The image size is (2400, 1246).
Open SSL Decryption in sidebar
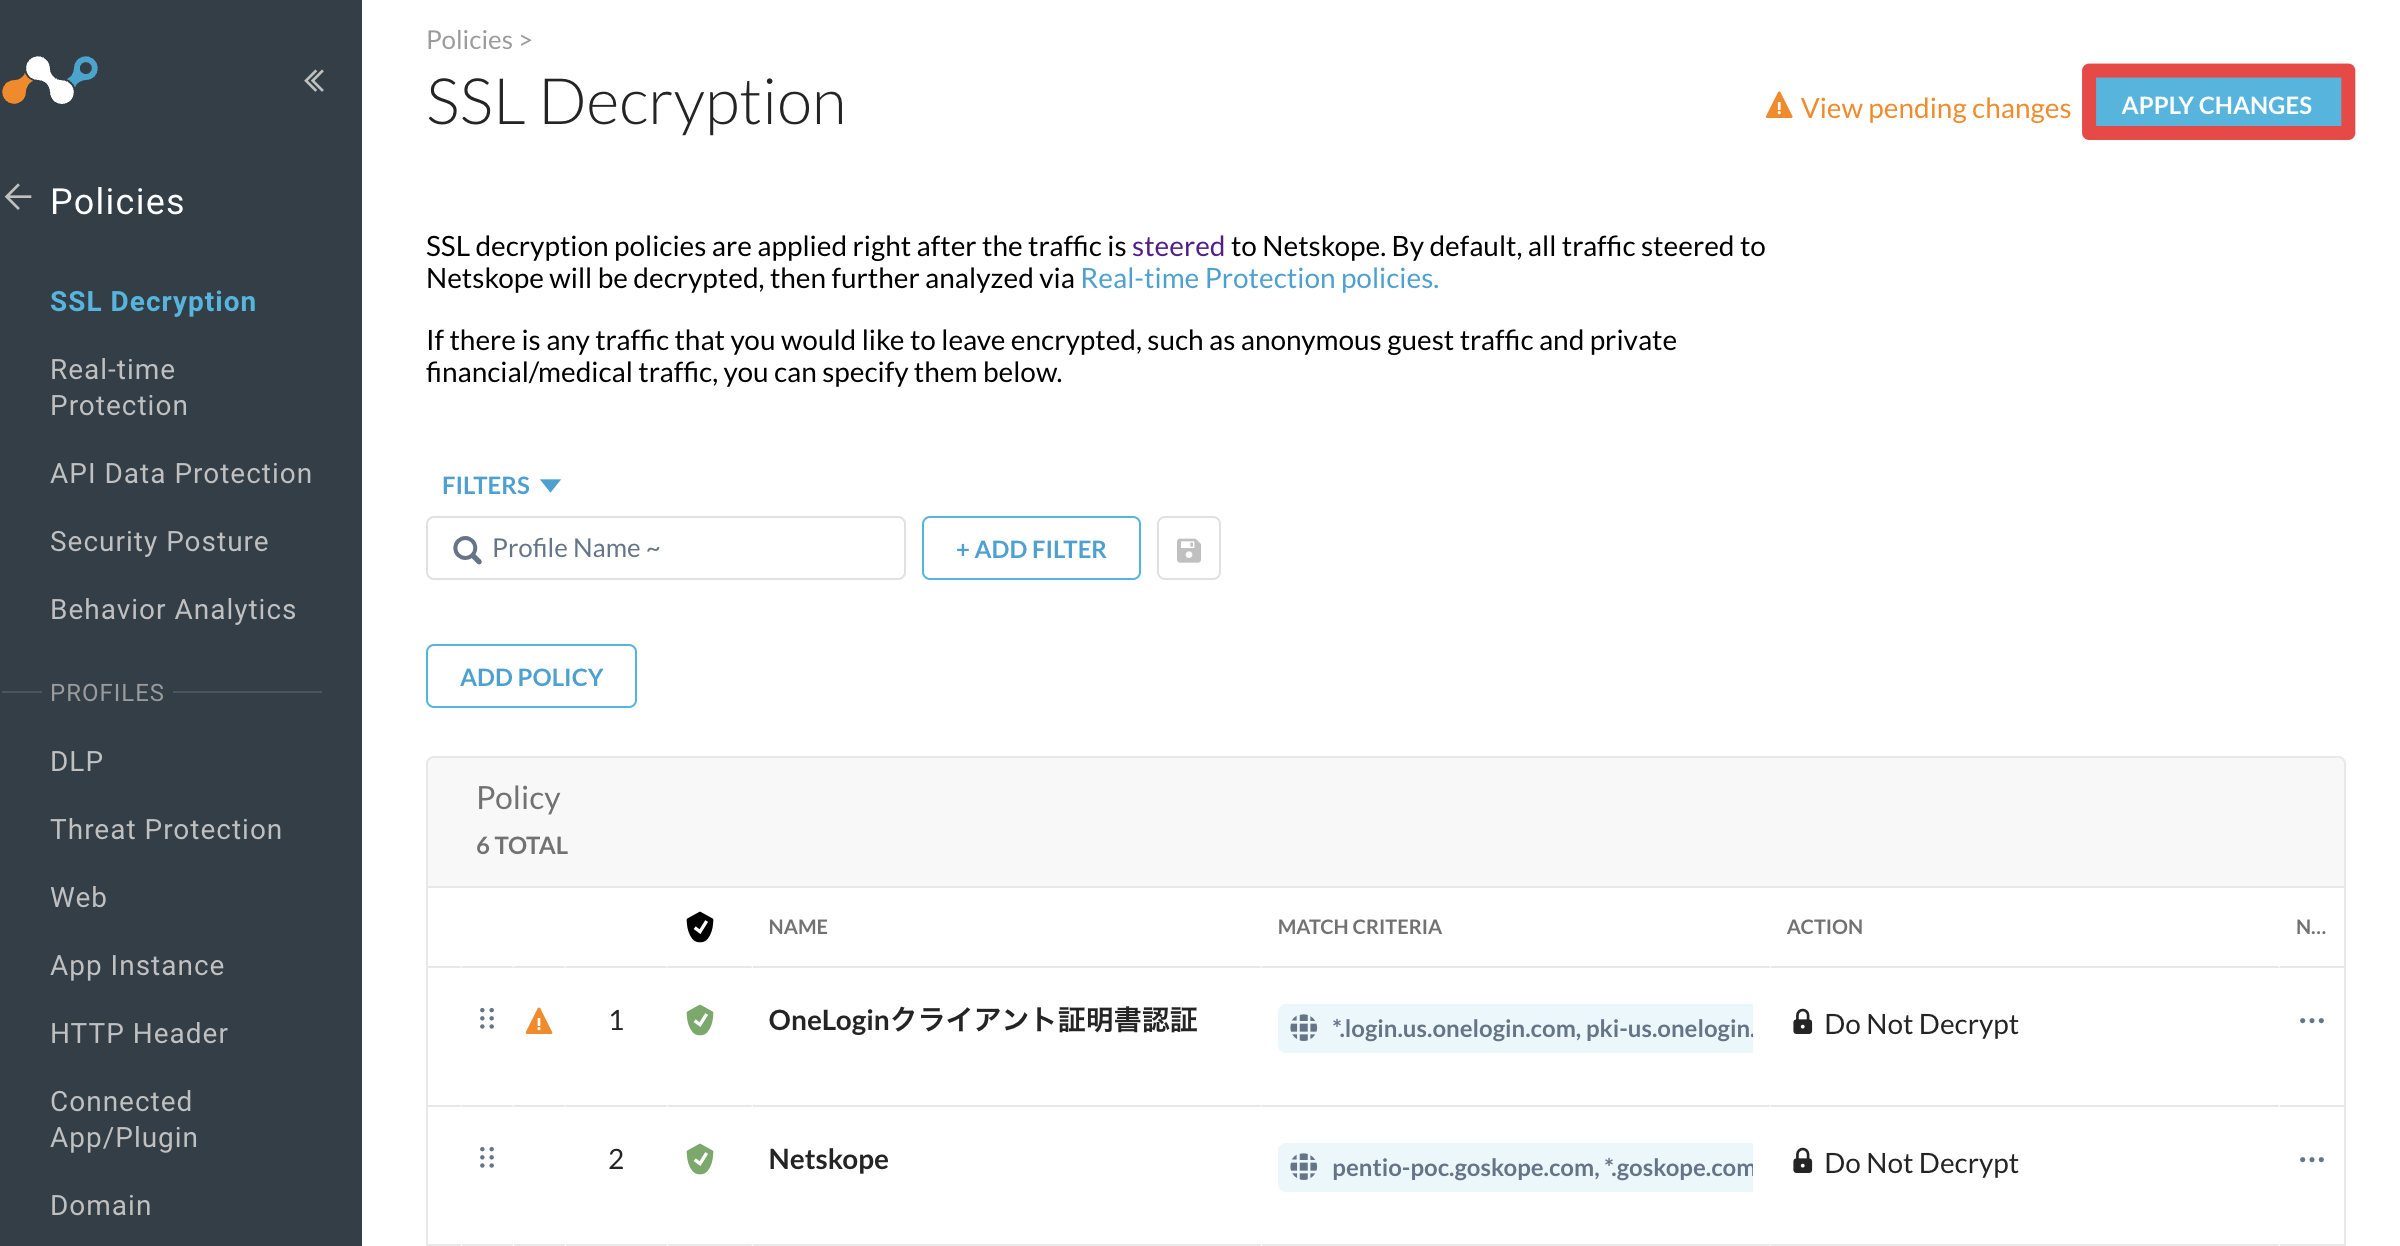(153, 301)
